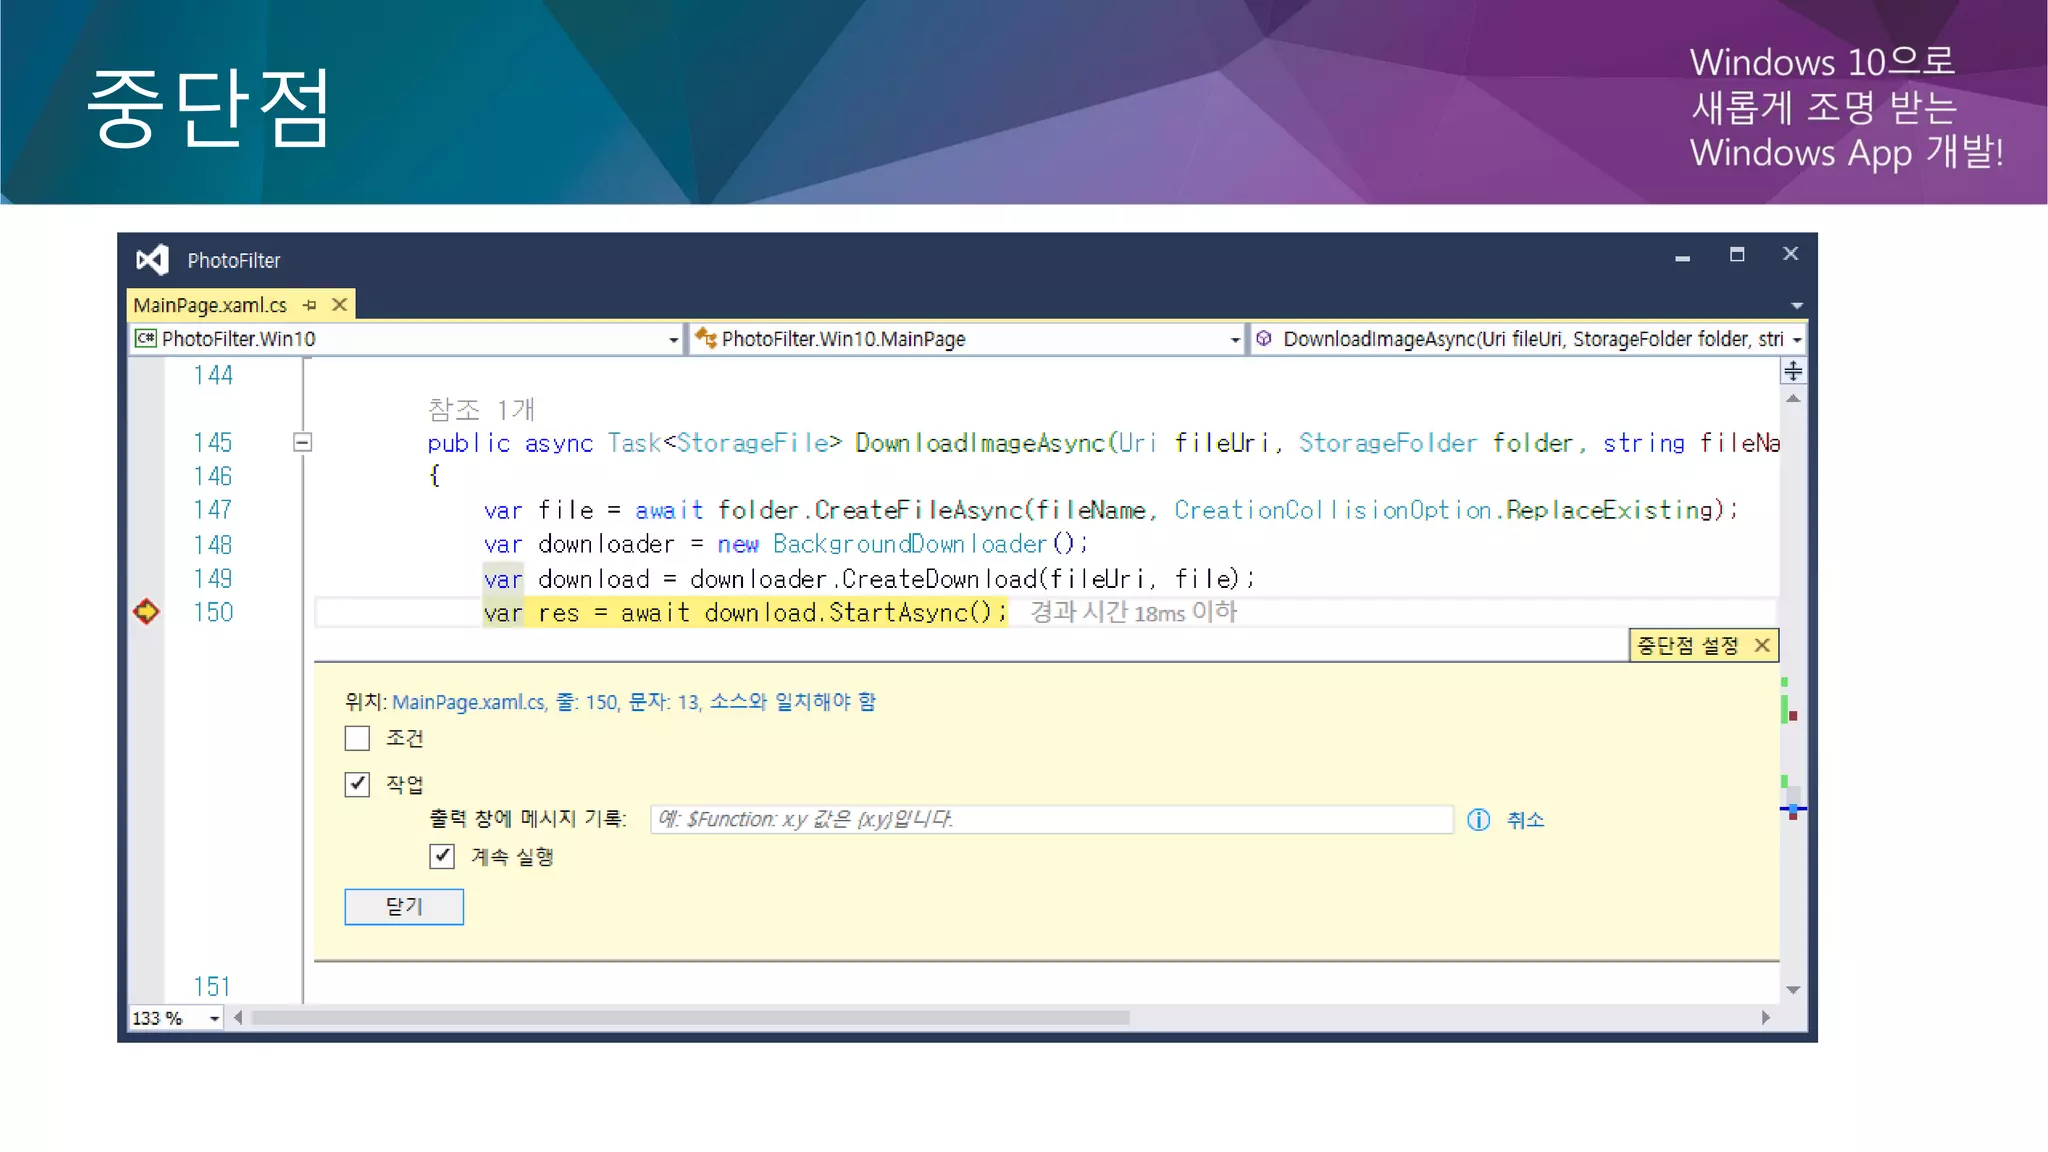Screen dimensions: 2048x1152
Task: Click the 취소 link
Action: coord(1525,820)
